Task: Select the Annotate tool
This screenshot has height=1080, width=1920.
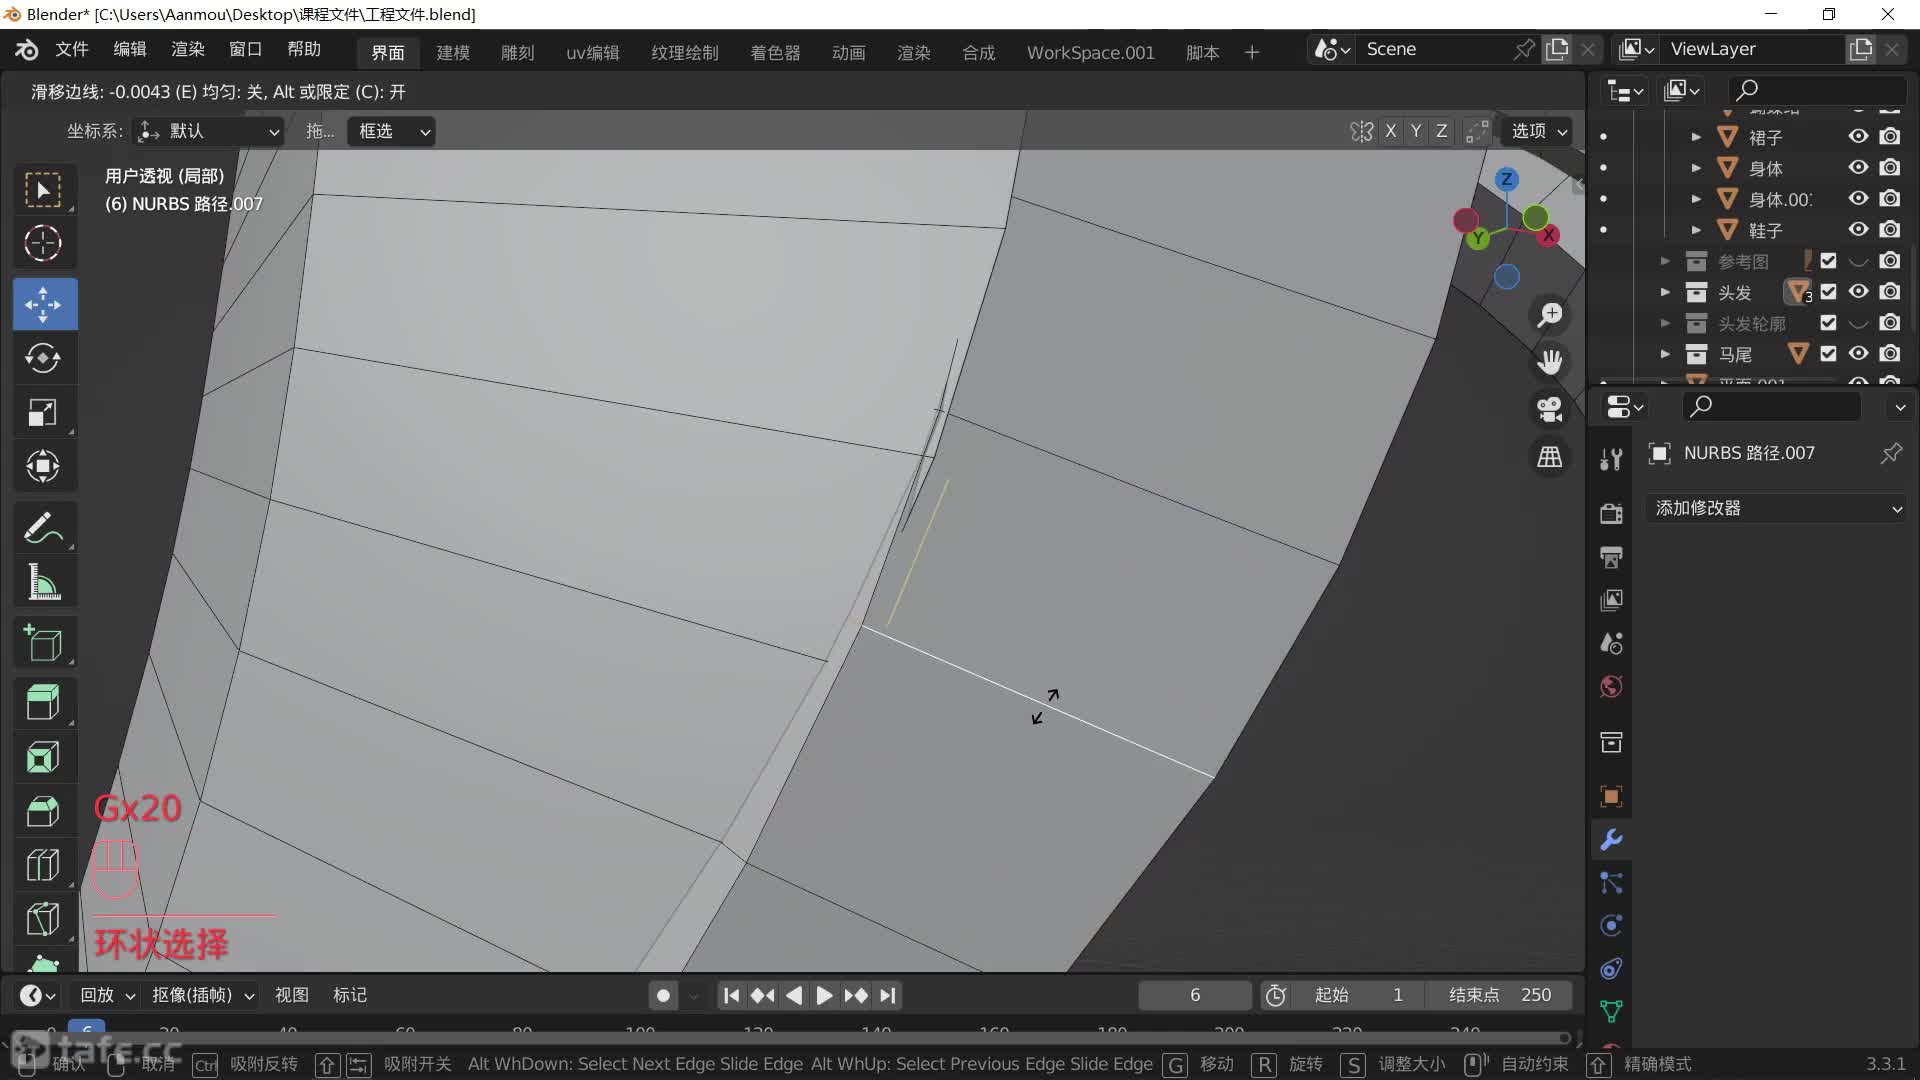Action: coord(43,527)
